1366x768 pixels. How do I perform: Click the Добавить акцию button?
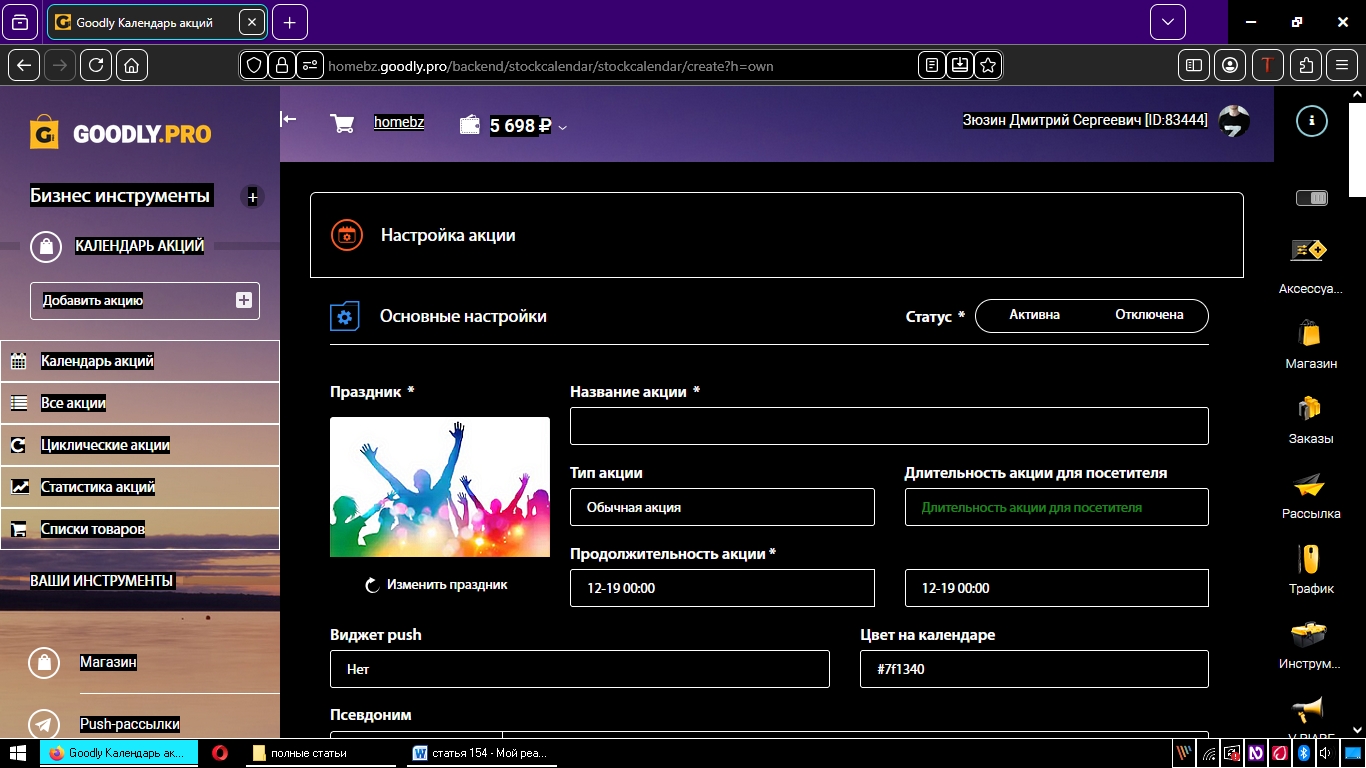145,300
